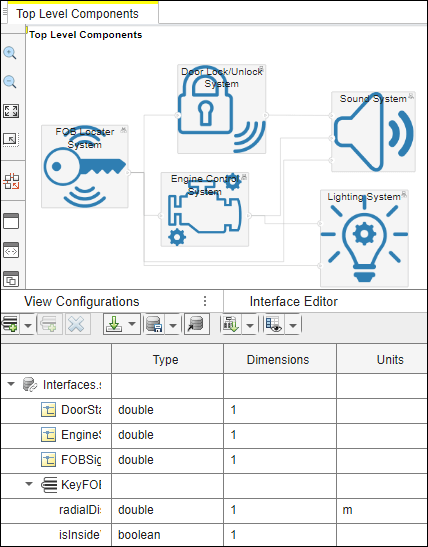
Task: Select the Sound System speaker component
Action: (373, 132)
